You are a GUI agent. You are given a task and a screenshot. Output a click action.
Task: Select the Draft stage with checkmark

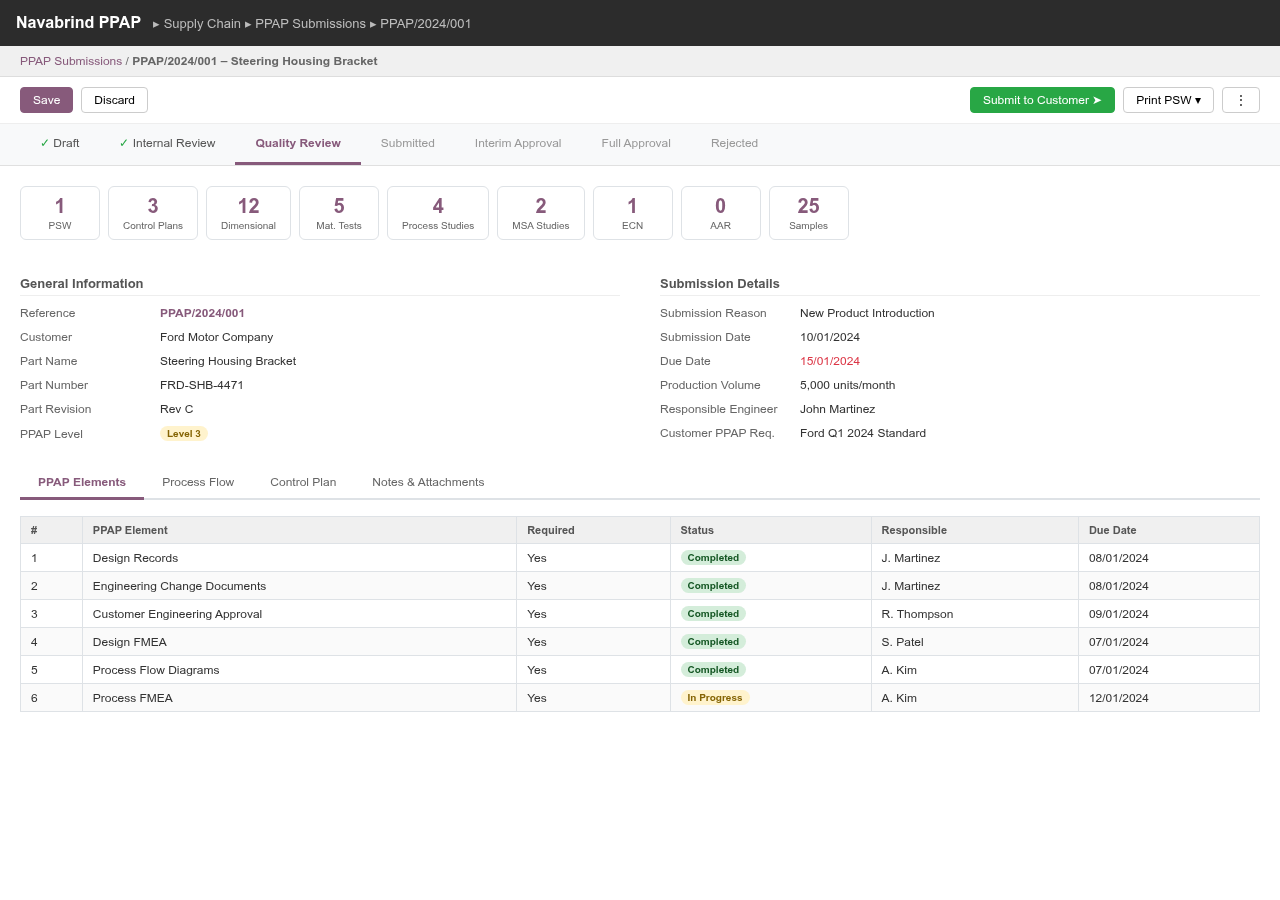60,143
